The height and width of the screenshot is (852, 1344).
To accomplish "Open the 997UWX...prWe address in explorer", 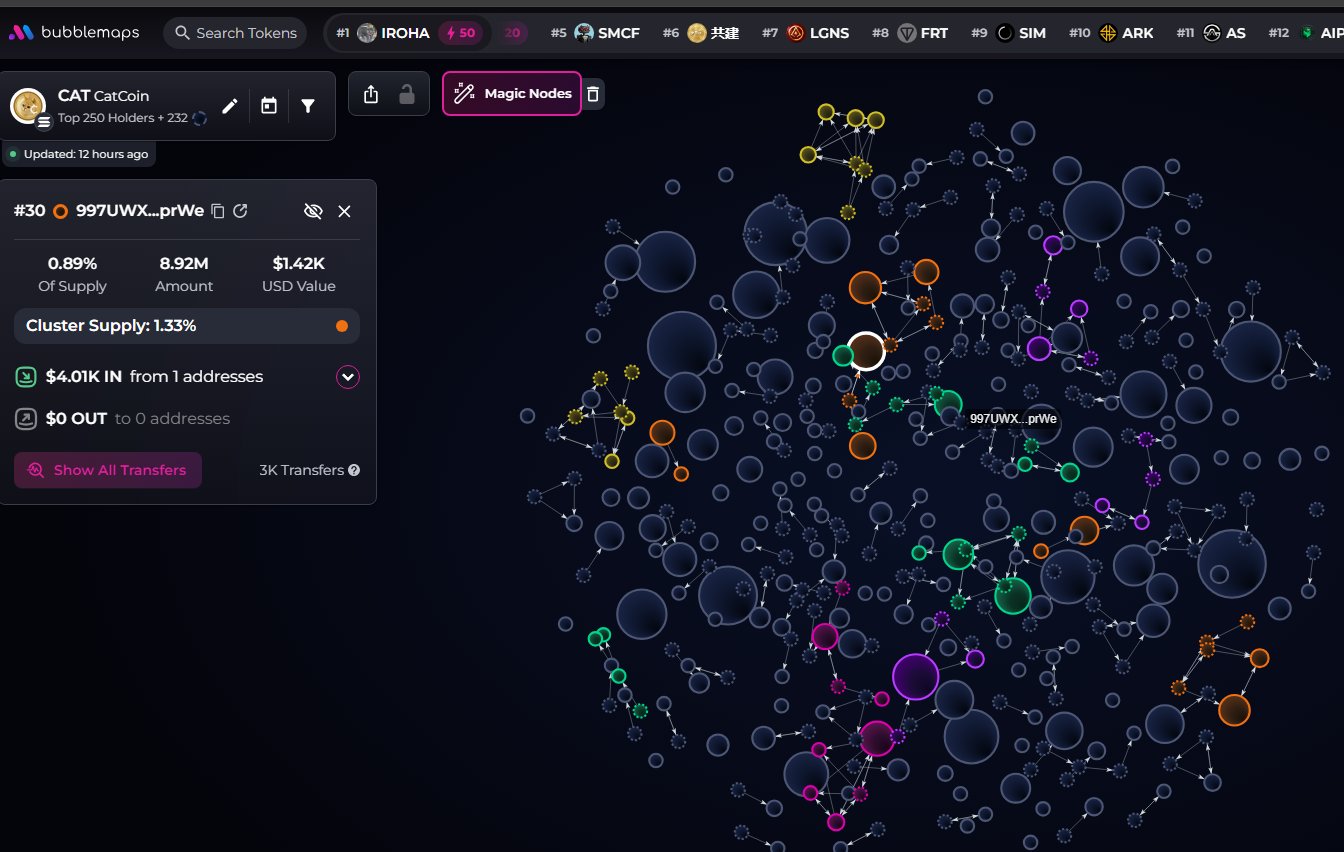I will pos(241,211).
